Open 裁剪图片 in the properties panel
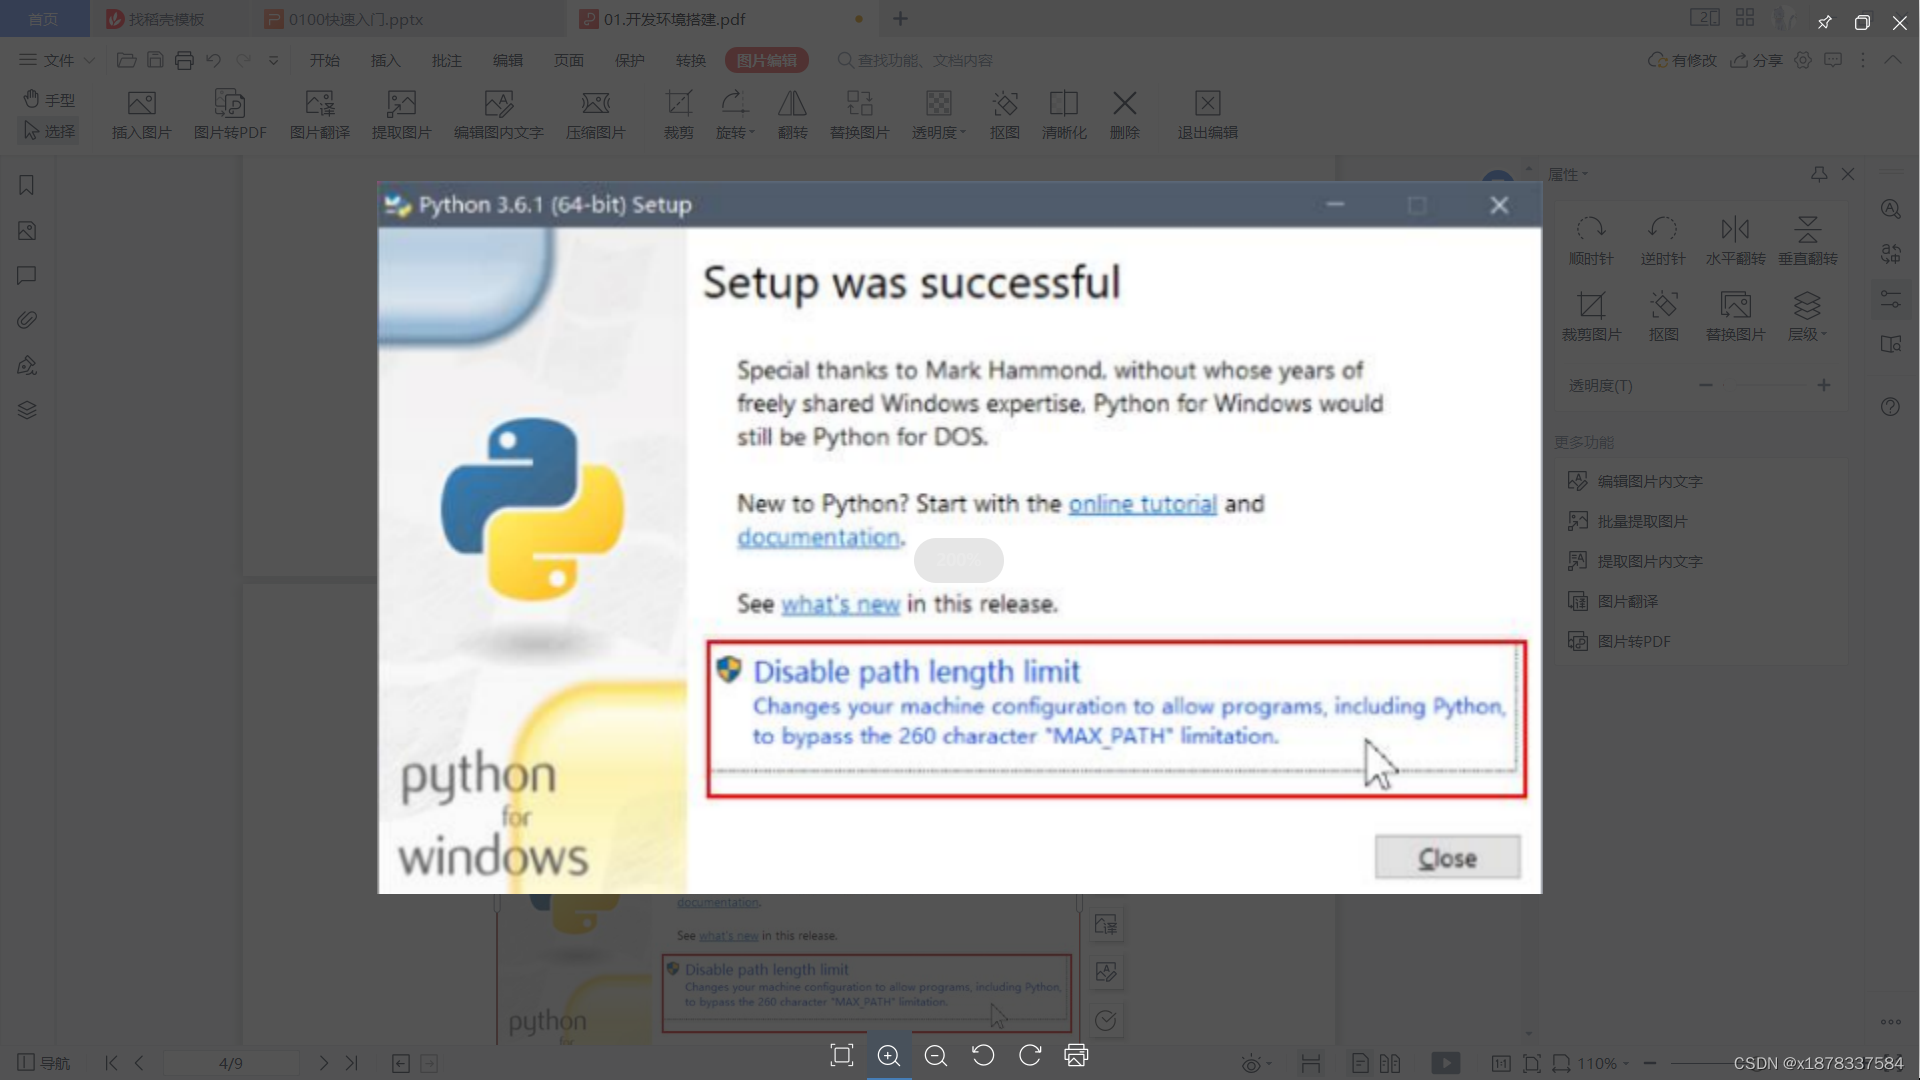Screen dimensions: 1920x1080 pos(1592,313)
